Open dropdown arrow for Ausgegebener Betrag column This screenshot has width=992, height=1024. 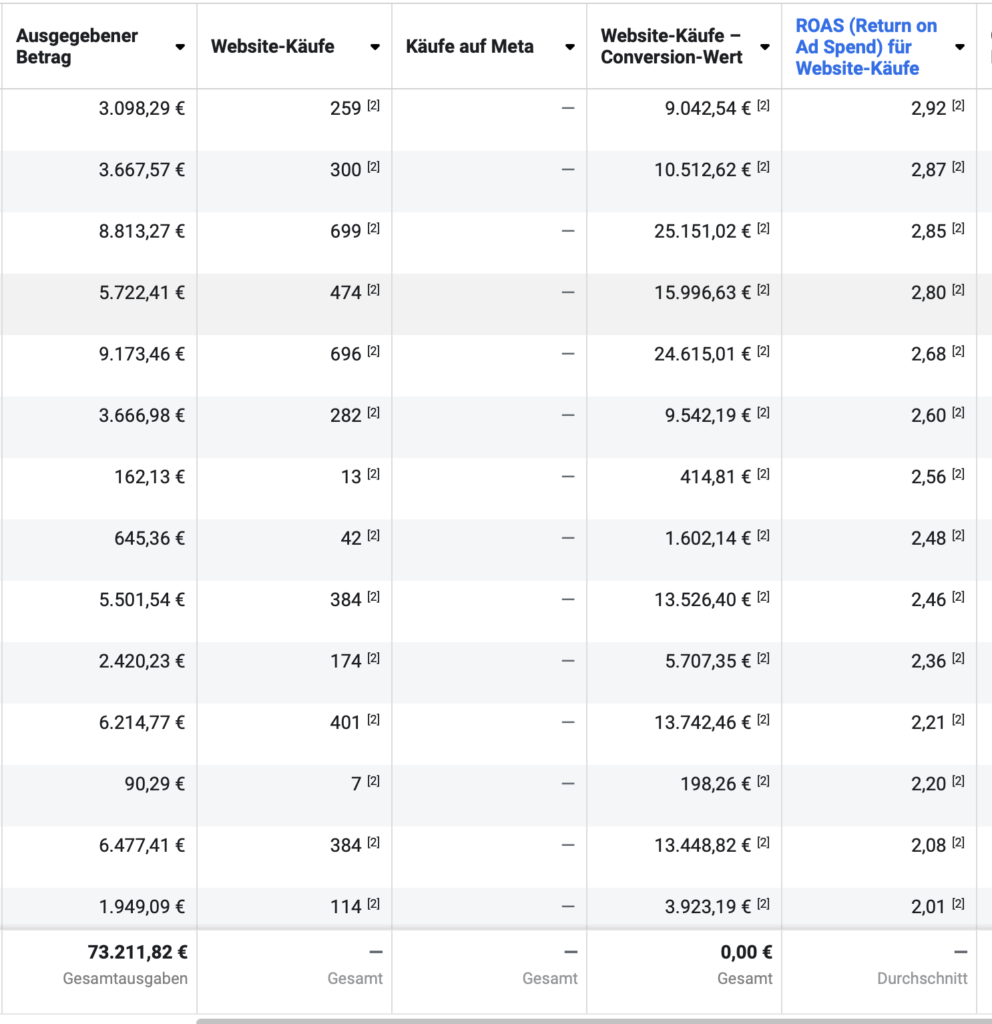click(x=180, y=47)
